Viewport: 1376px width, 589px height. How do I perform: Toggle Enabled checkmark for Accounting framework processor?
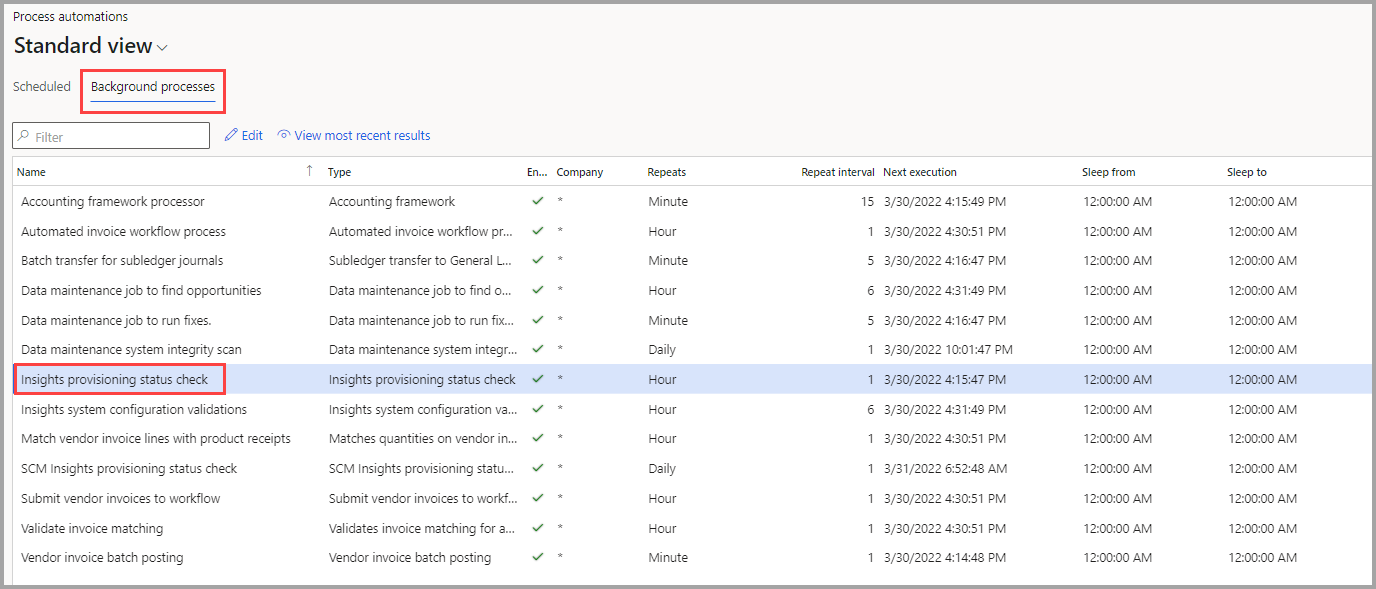[x=538, y=201]
